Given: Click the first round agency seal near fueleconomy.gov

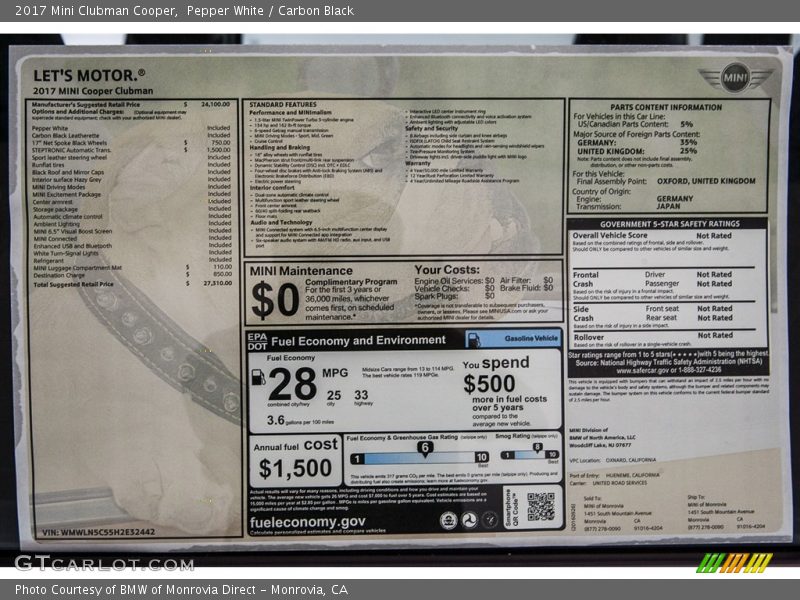Looking at the screenshot, I should point(448,520).
